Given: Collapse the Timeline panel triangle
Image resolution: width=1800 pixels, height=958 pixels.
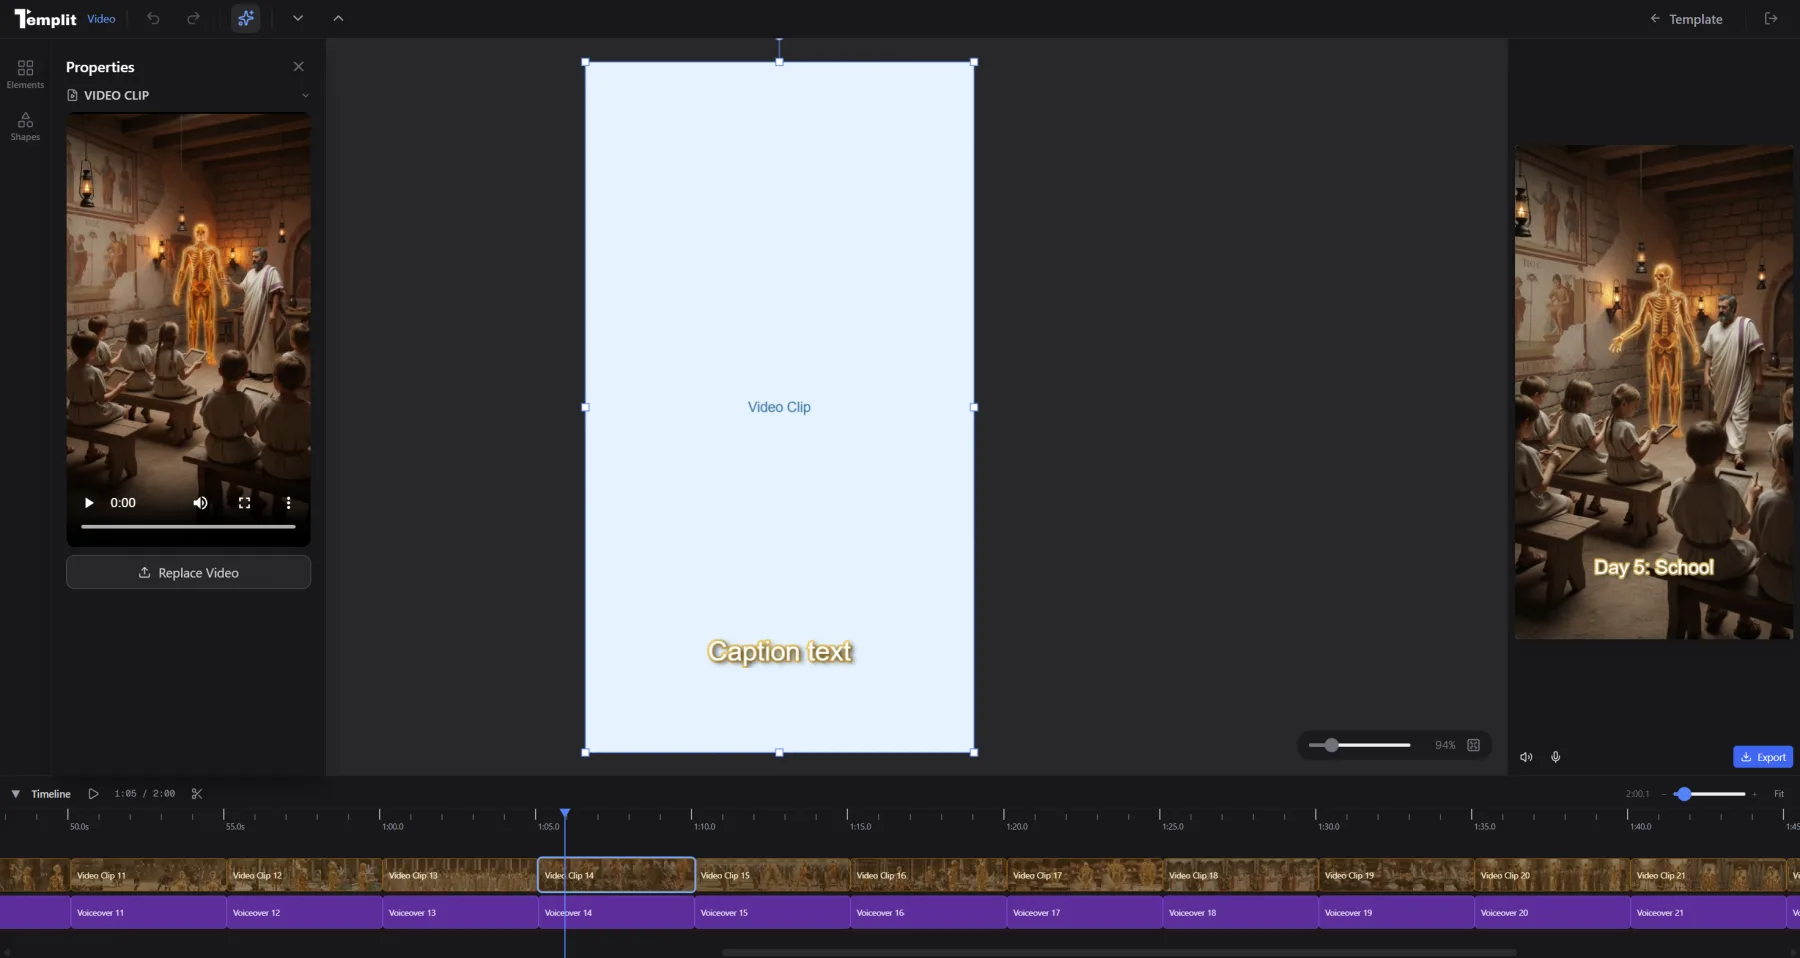Looking at the screenshot, I should tap(15, 794).
